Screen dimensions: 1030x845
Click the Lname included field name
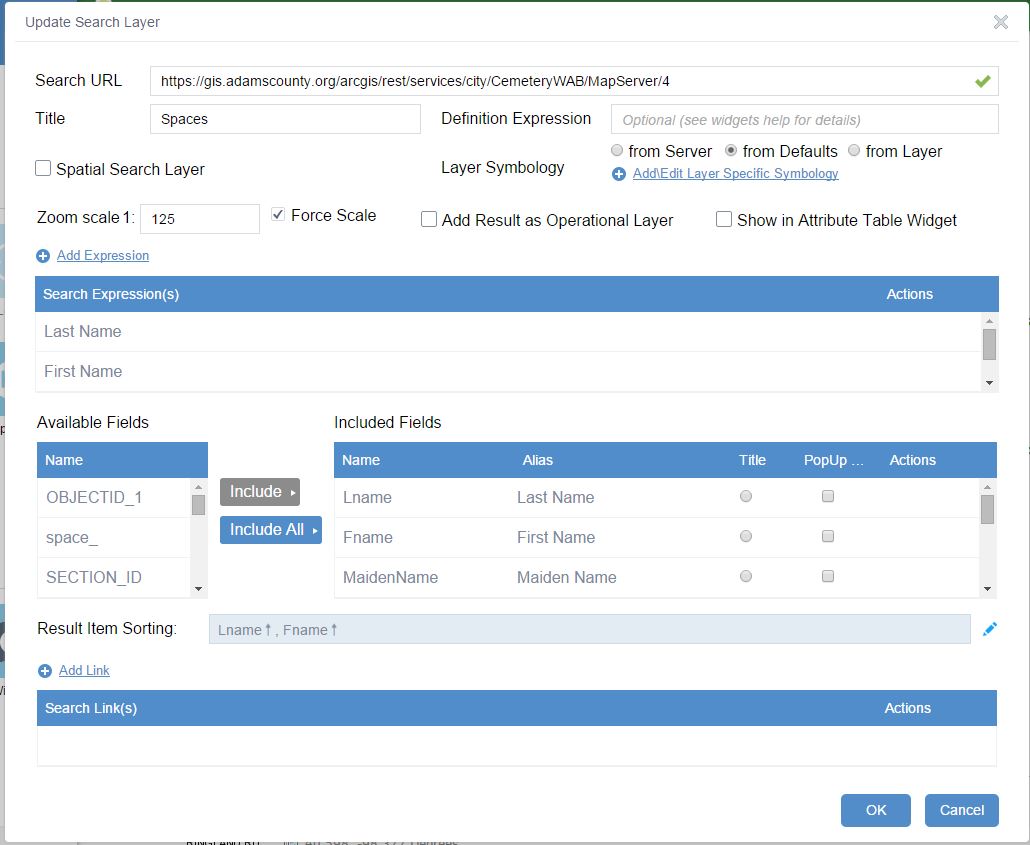367,498
